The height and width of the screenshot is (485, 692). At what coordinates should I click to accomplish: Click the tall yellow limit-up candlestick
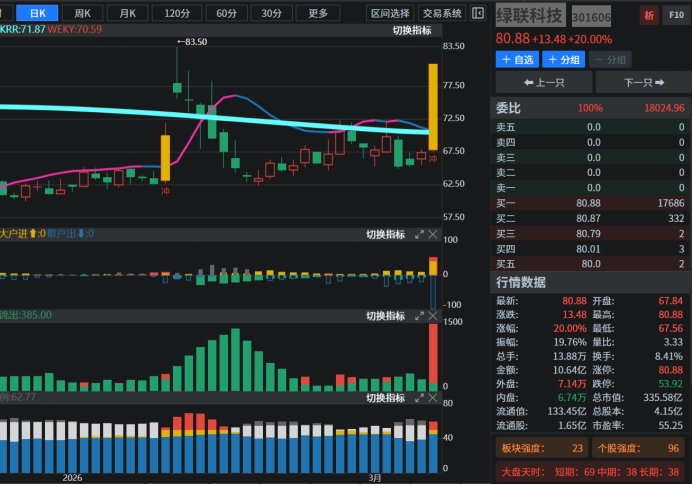(x=432, y=100)
